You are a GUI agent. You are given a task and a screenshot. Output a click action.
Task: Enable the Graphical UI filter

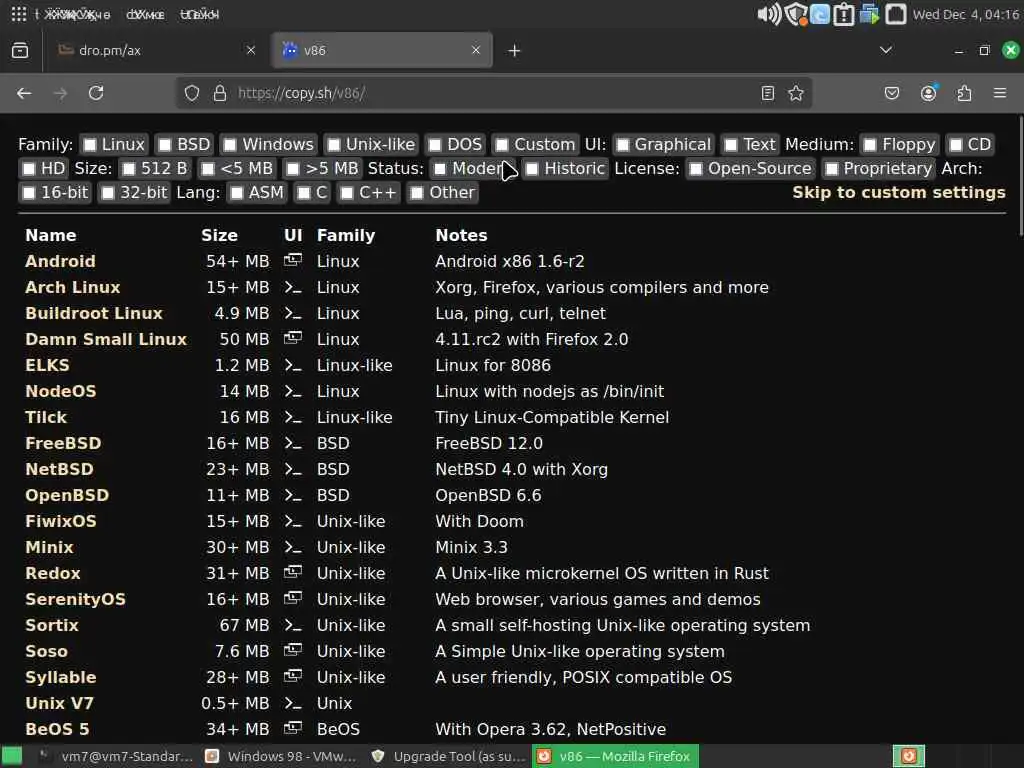(623, 144)
